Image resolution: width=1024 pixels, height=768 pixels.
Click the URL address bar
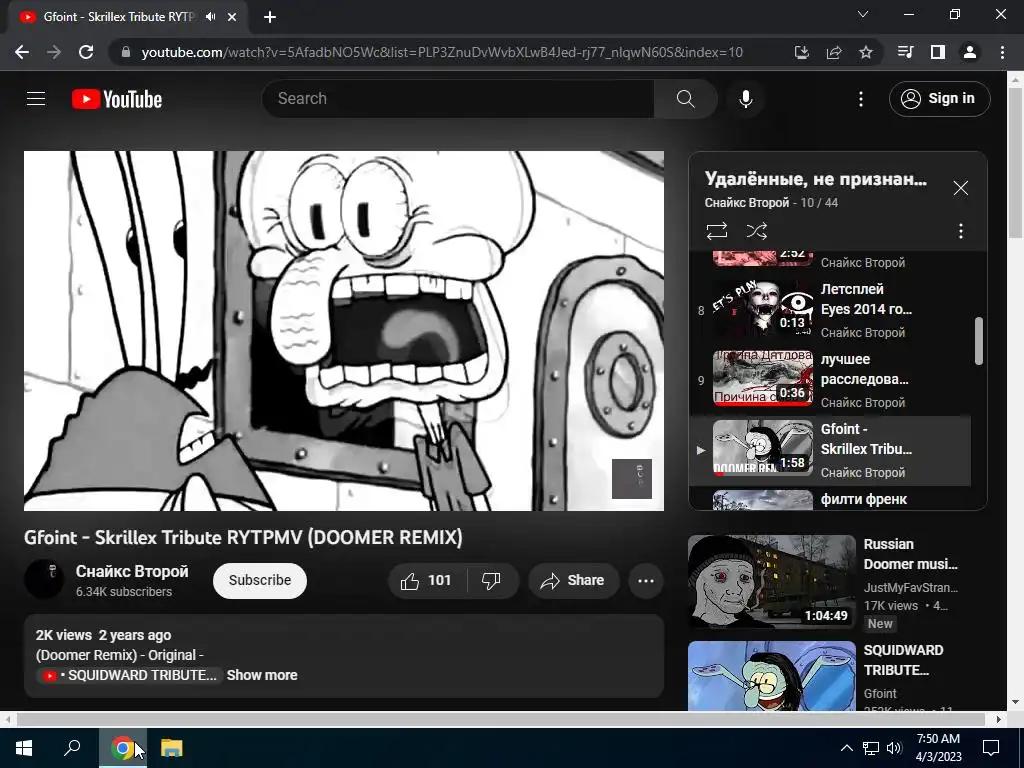(441, 52)
